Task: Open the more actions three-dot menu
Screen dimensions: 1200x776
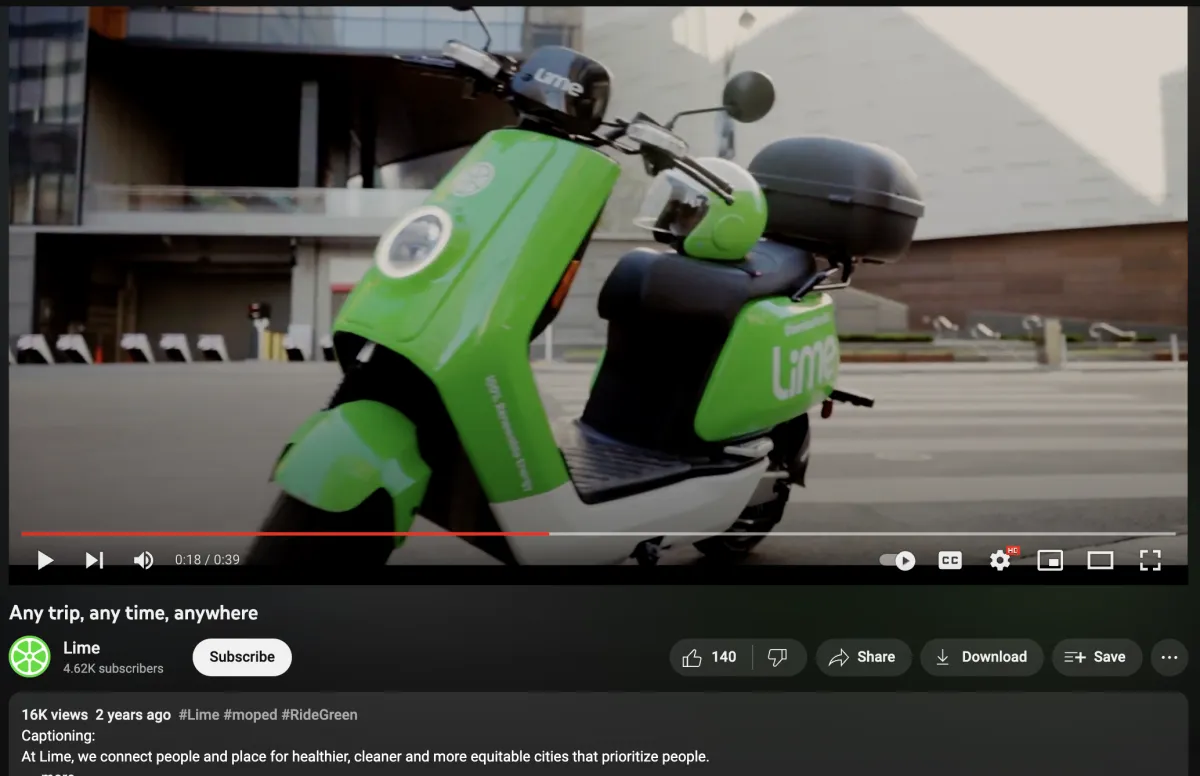Action: (1170, 657)
